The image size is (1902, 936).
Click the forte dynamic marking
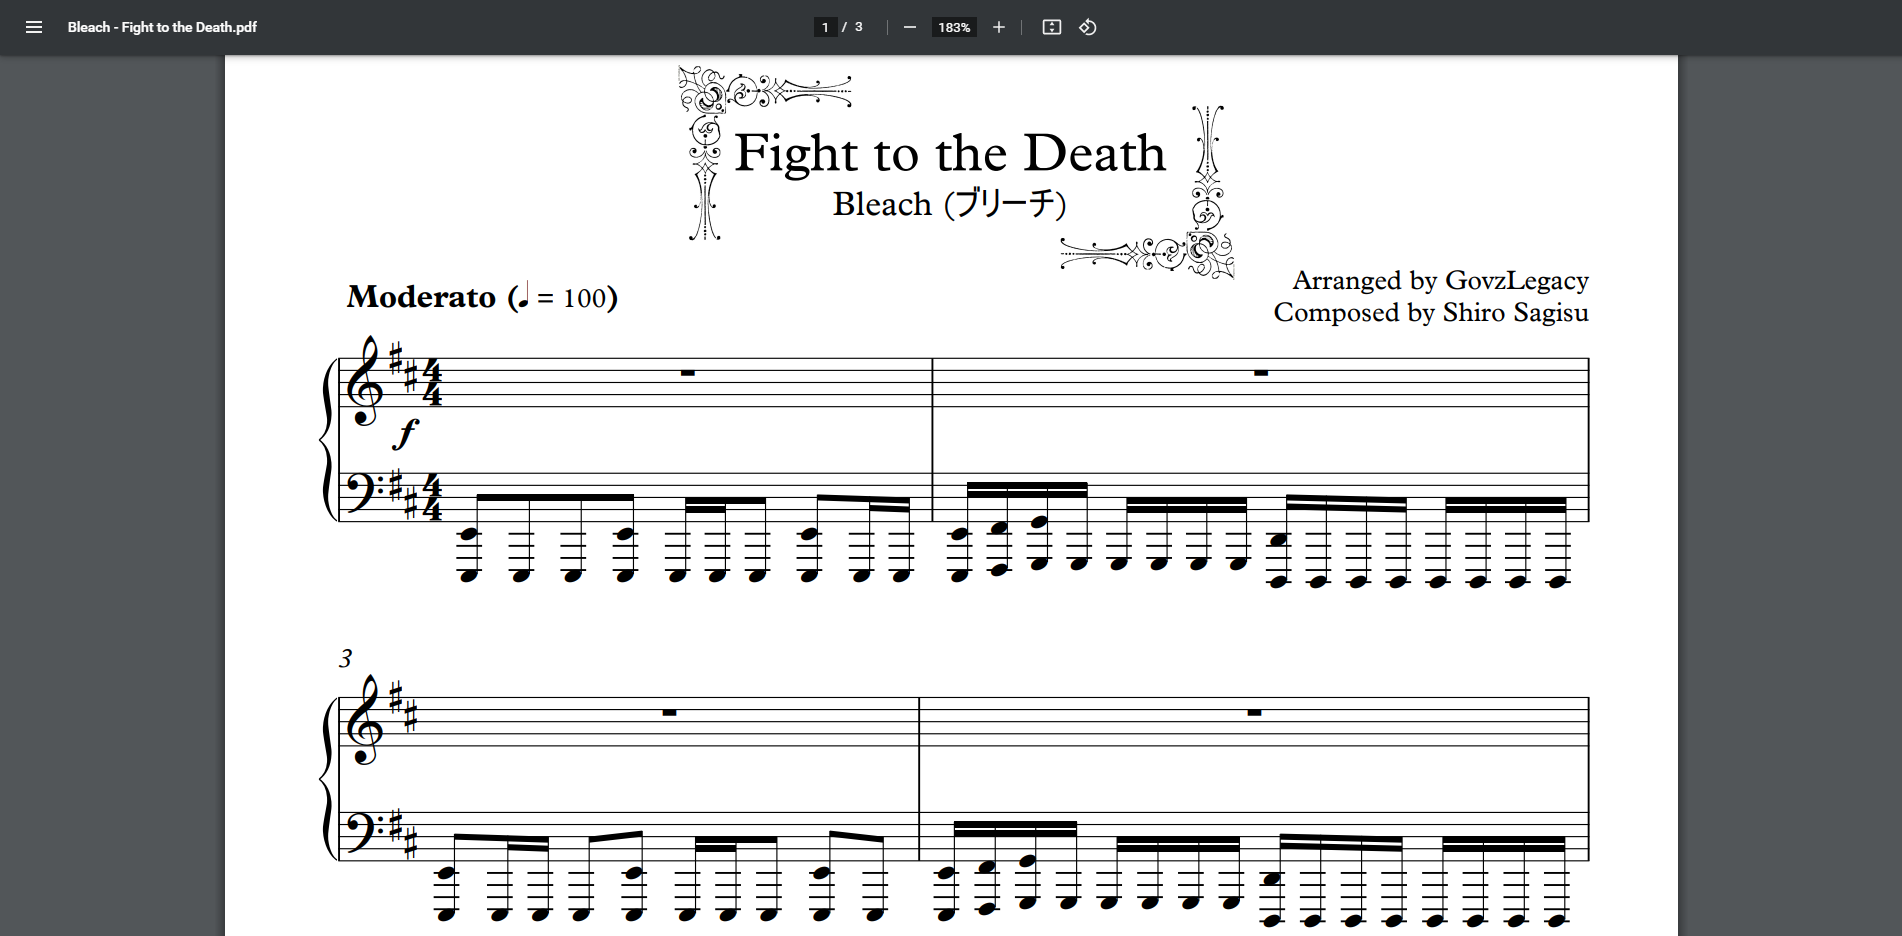406,433
